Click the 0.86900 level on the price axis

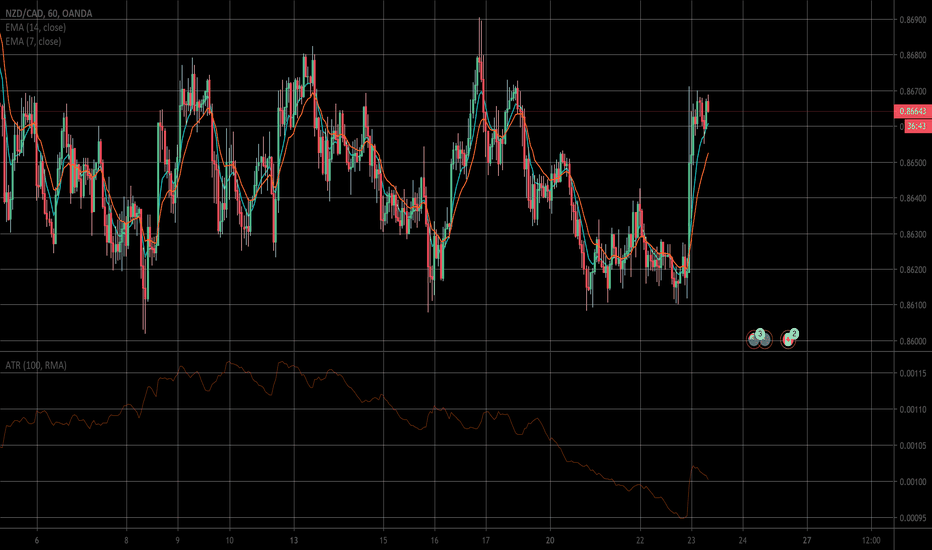[911, 20]
